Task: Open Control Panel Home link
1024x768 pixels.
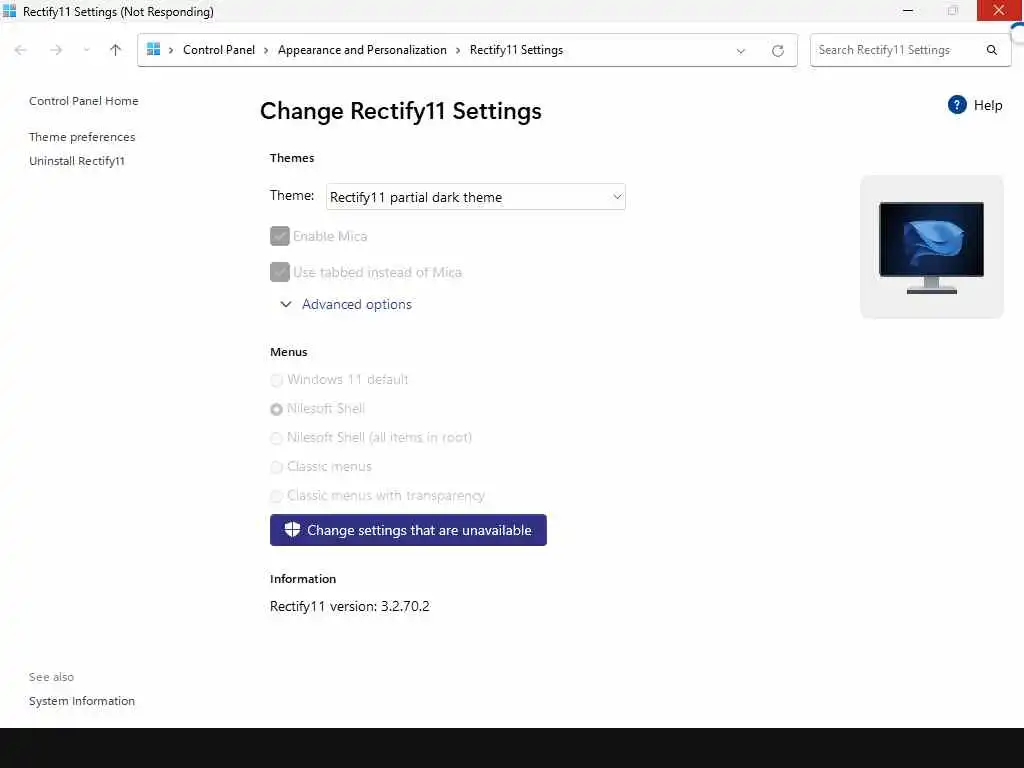Action: (84, 101)
